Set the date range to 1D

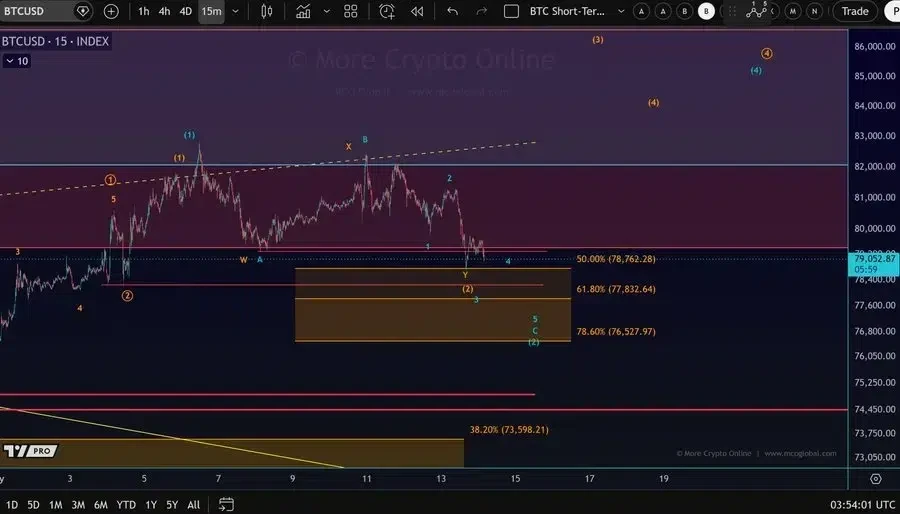[x=11, y=505]
